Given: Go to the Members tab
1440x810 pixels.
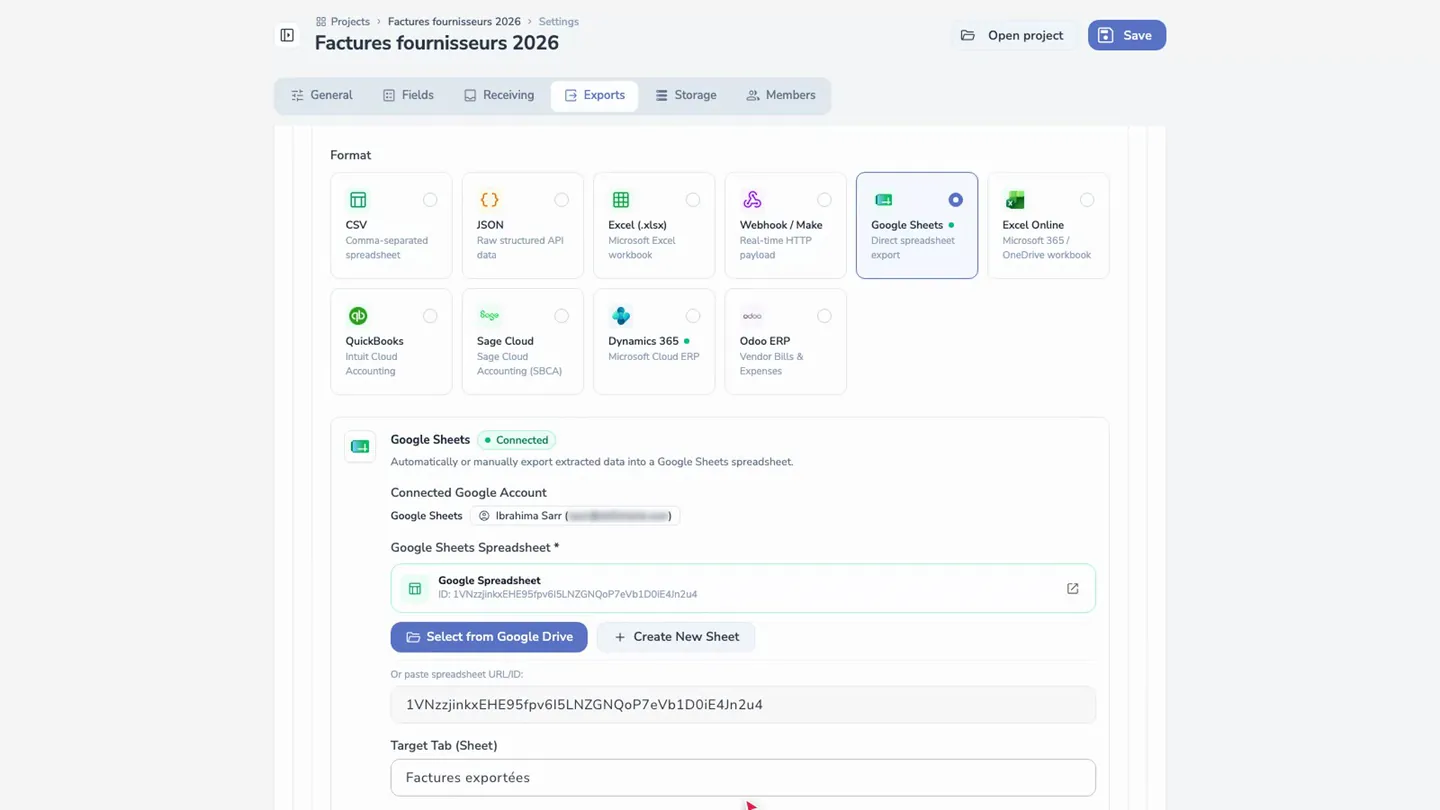Looking at the screenshot, I should tap(781, 95).
